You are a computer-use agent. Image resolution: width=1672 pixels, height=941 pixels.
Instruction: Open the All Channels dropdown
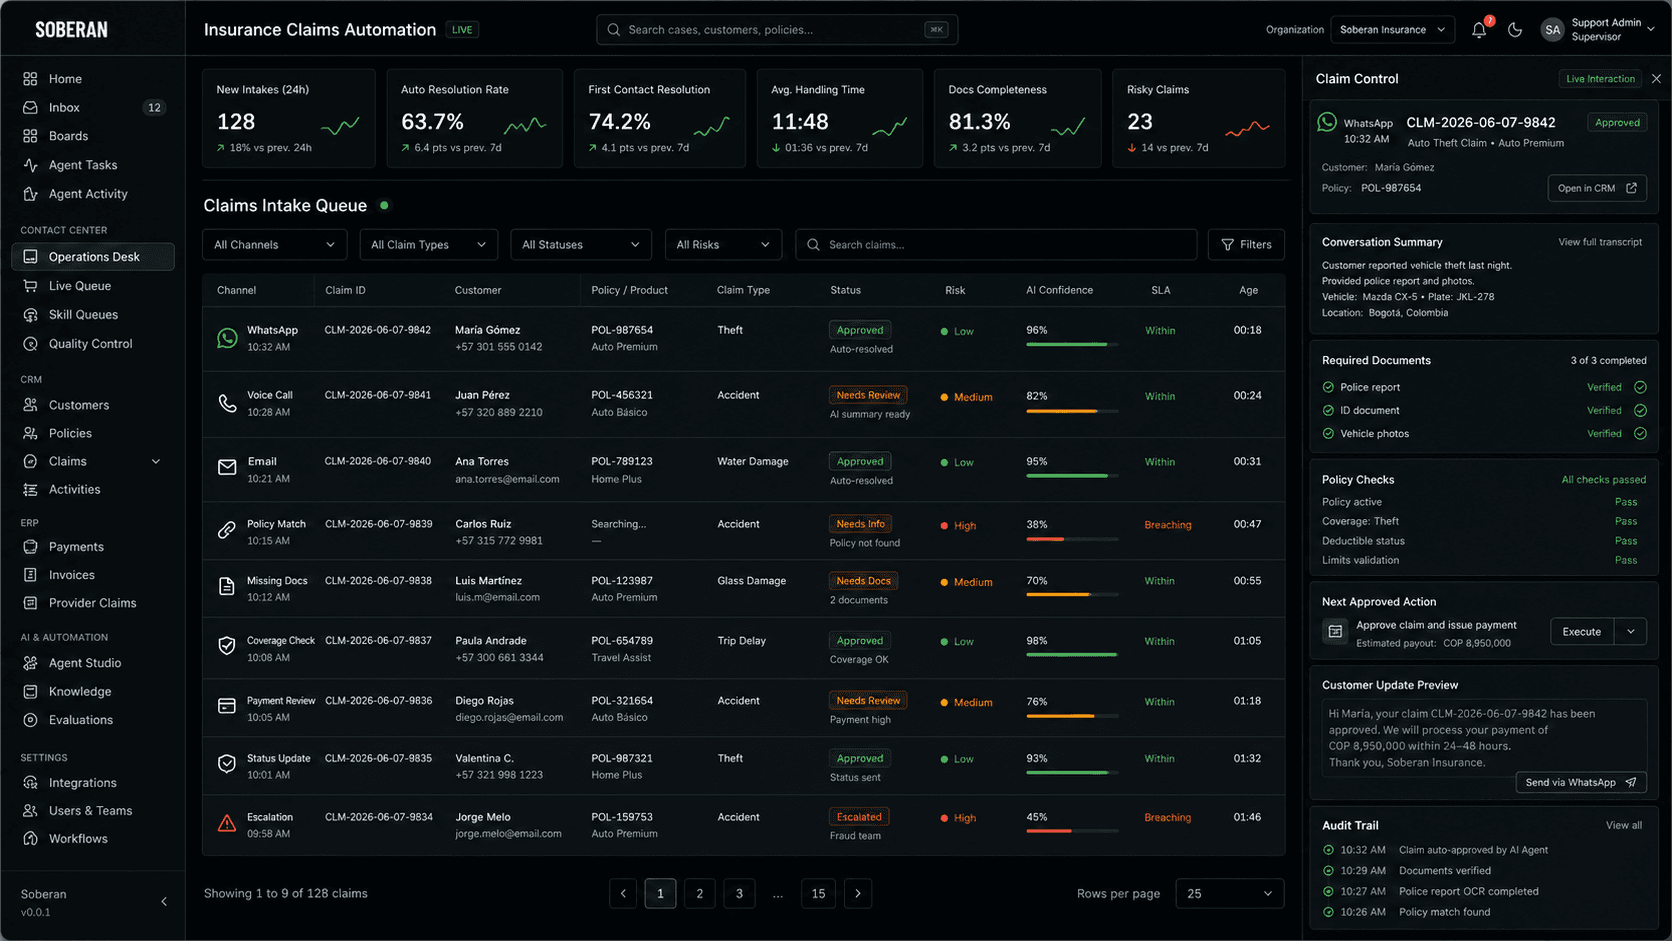pyautogui.click(x=275, y=245)
